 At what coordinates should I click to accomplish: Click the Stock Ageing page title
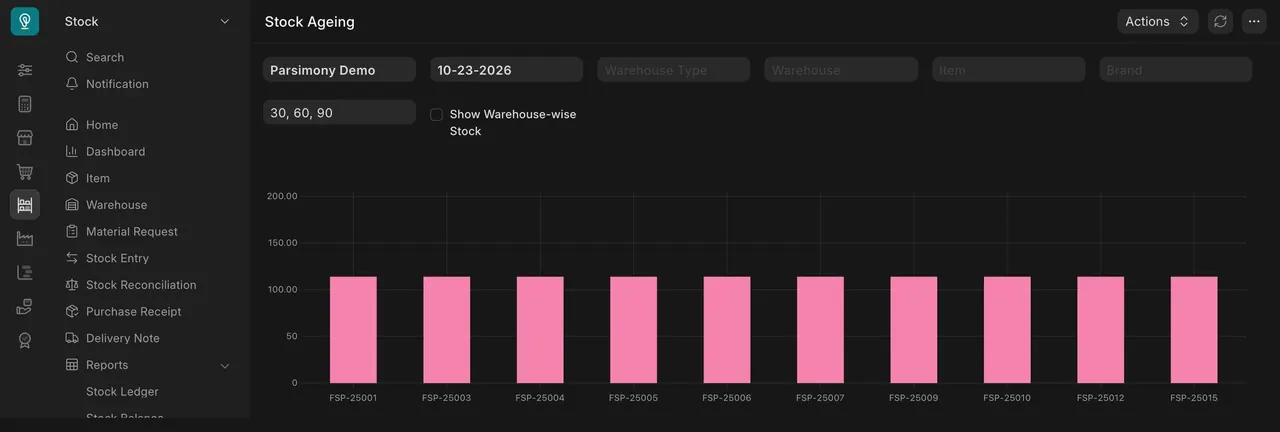point(309,21)
